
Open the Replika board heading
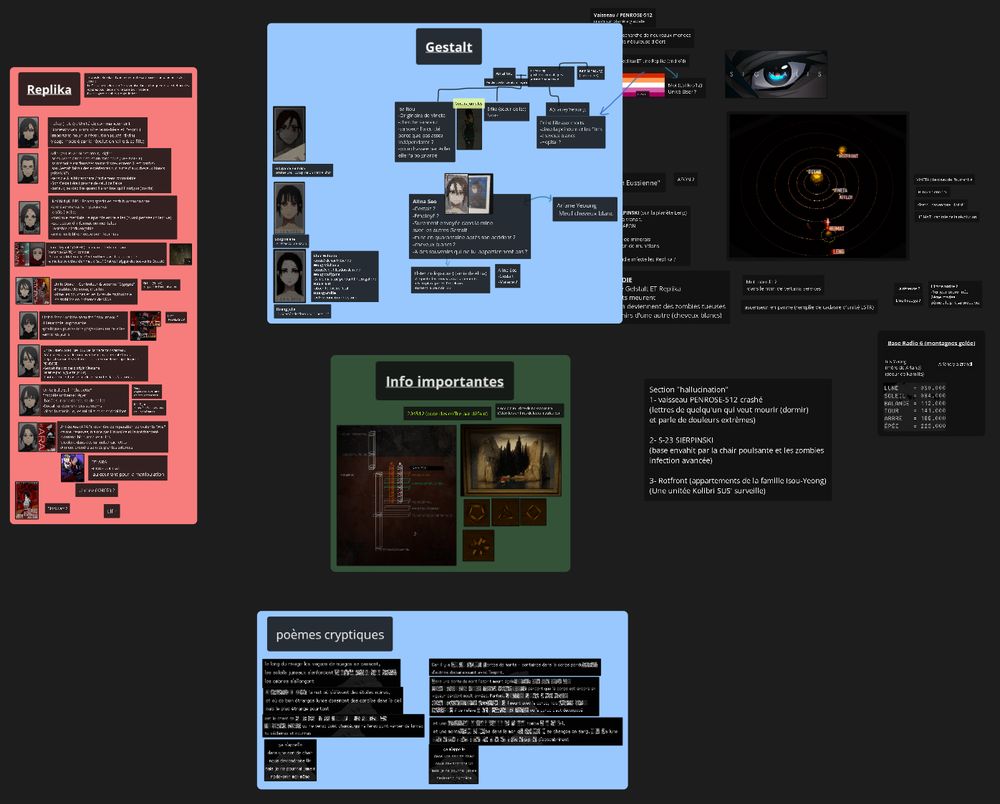[49, 89]
